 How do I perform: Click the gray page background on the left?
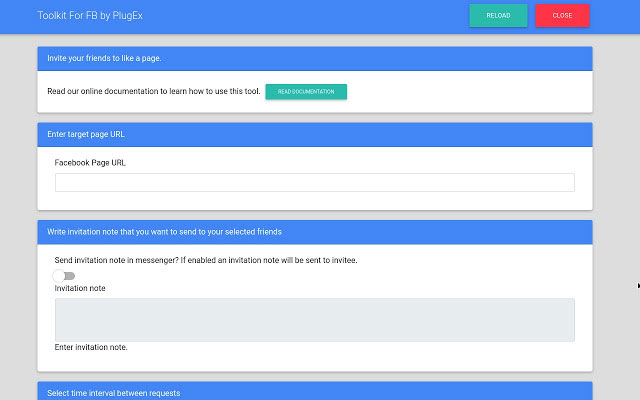[17, 200]
